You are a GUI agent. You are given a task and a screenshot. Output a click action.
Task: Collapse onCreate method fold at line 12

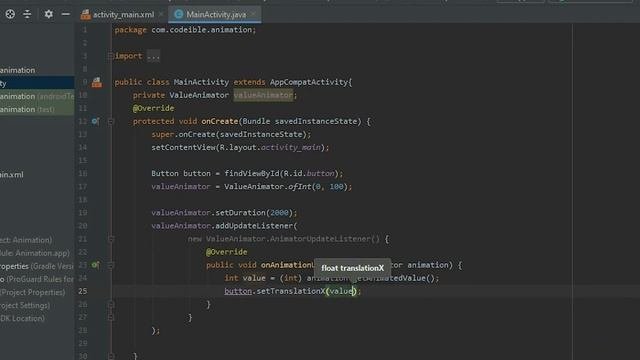pos(111,121)
